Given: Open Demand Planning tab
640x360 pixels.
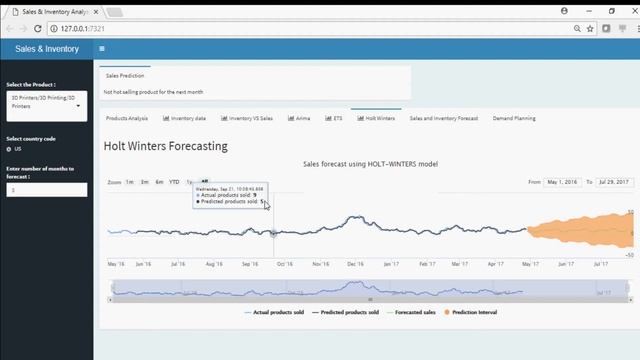Looking at the screenshot, I should click(x=514, y=118).
